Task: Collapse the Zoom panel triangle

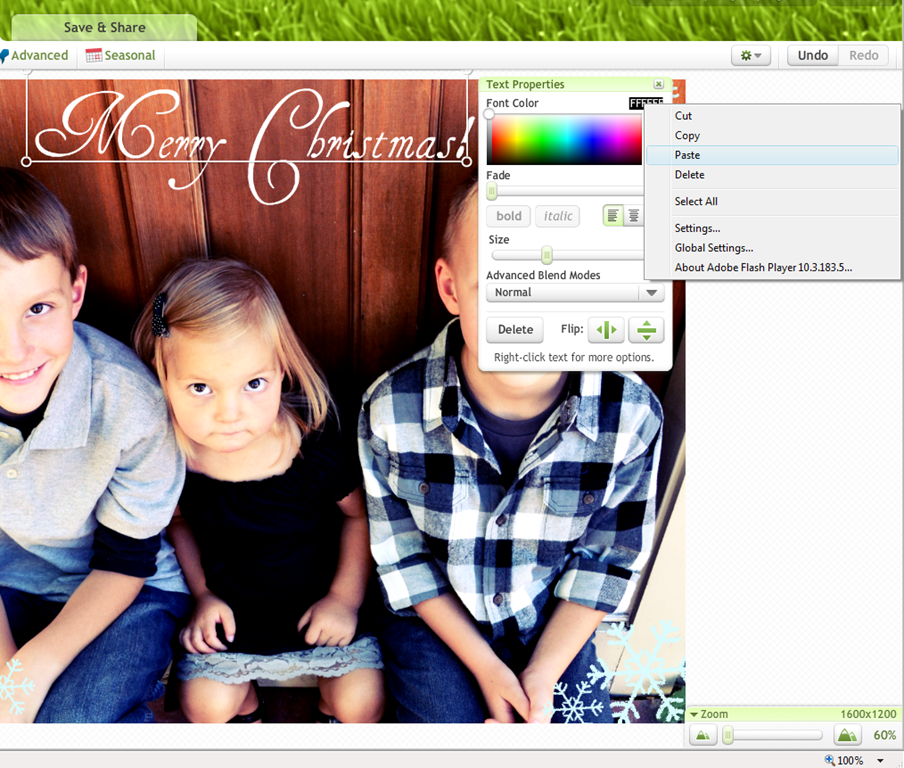Action: tap(694, 714)
